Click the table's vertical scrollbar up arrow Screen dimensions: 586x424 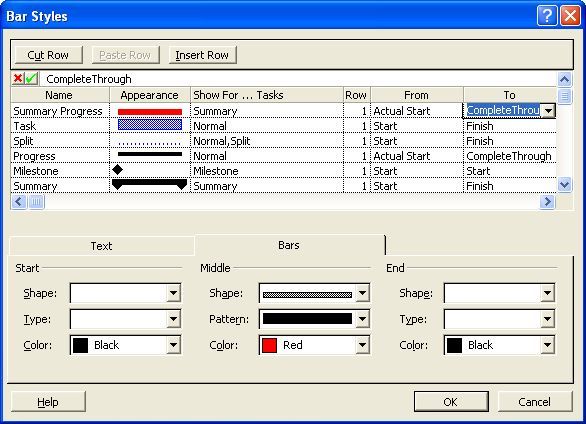564,79
